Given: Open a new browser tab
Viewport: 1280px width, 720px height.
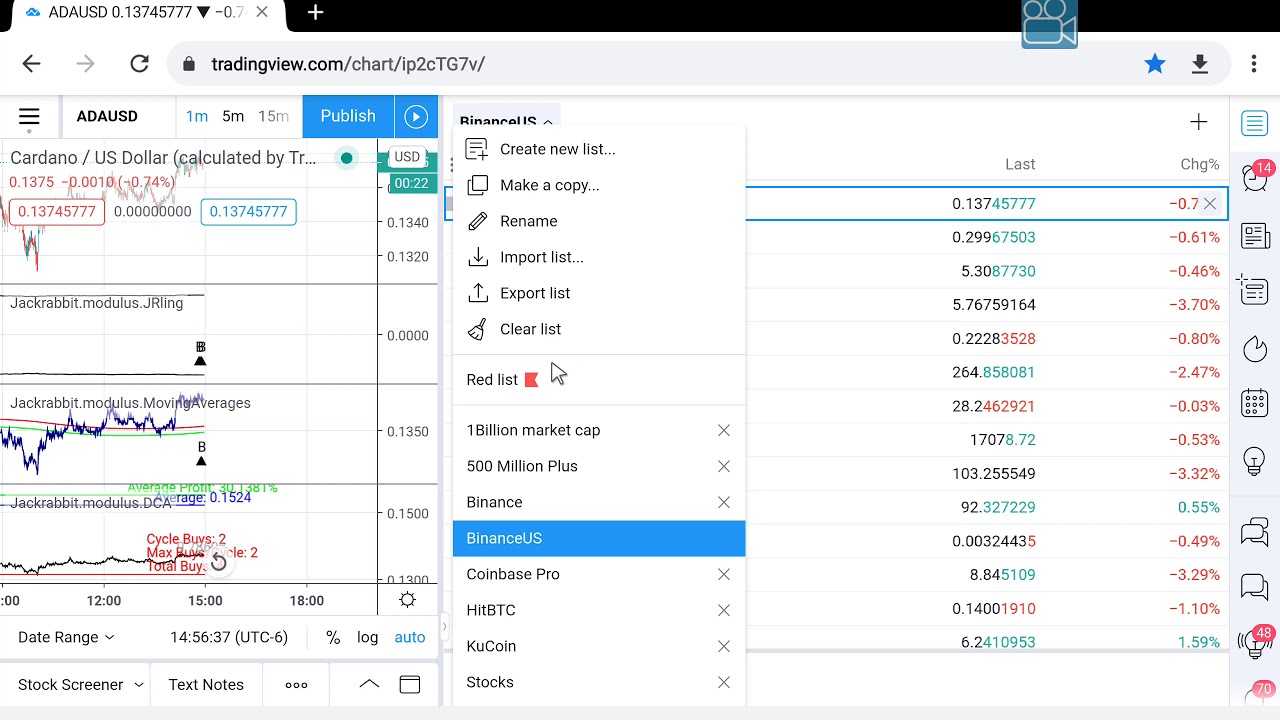Looking at the screenshot, I should 316,13.
